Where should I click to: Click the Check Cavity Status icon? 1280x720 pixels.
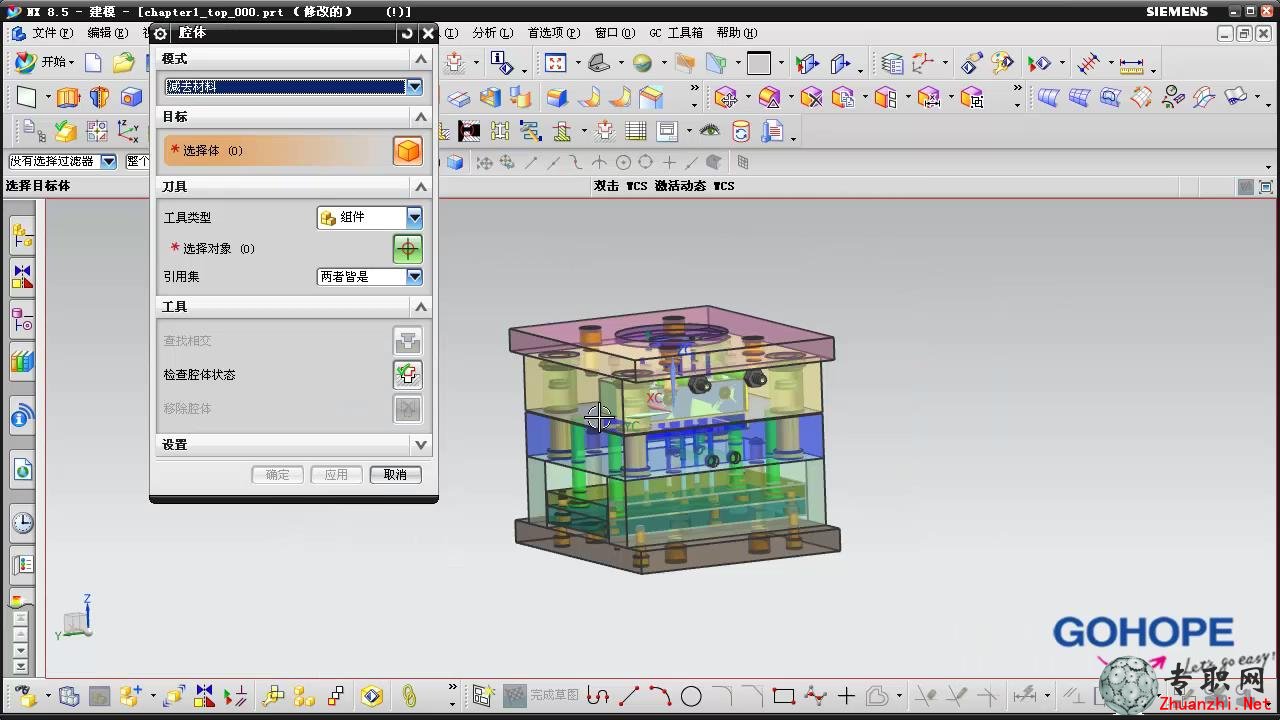407,375
